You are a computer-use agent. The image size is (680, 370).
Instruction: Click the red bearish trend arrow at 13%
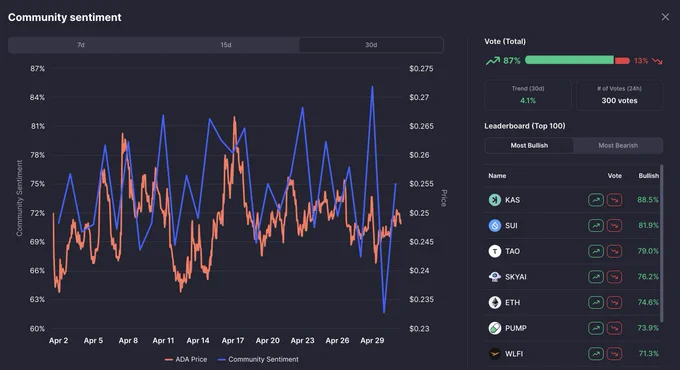click(657, 61)
